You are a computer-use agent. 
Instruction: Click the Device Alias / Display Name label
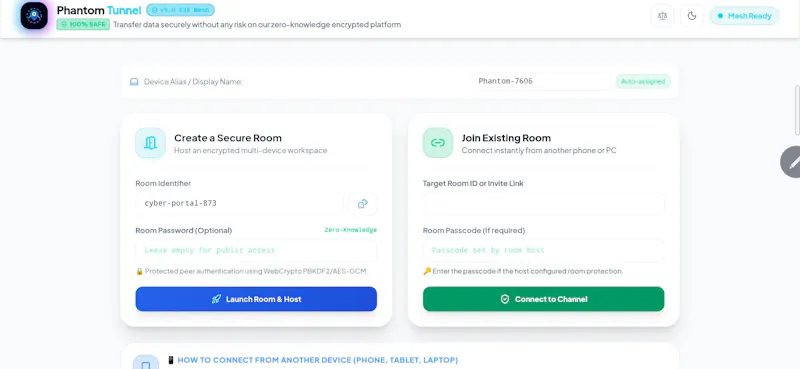point(193,82)
